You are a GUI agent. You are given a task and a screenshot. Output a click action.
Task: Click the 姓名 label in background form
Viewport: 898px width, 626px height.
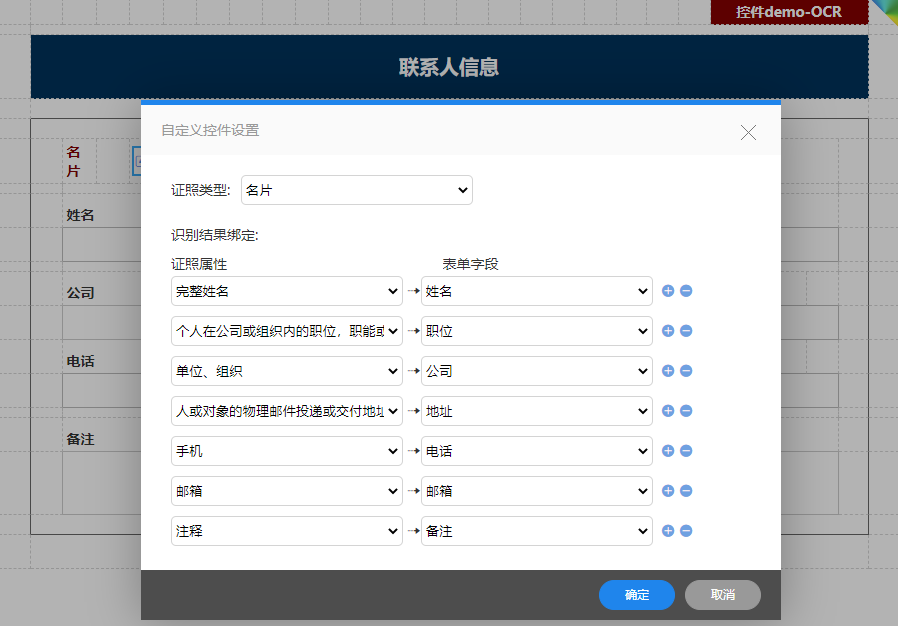[80, 215]
